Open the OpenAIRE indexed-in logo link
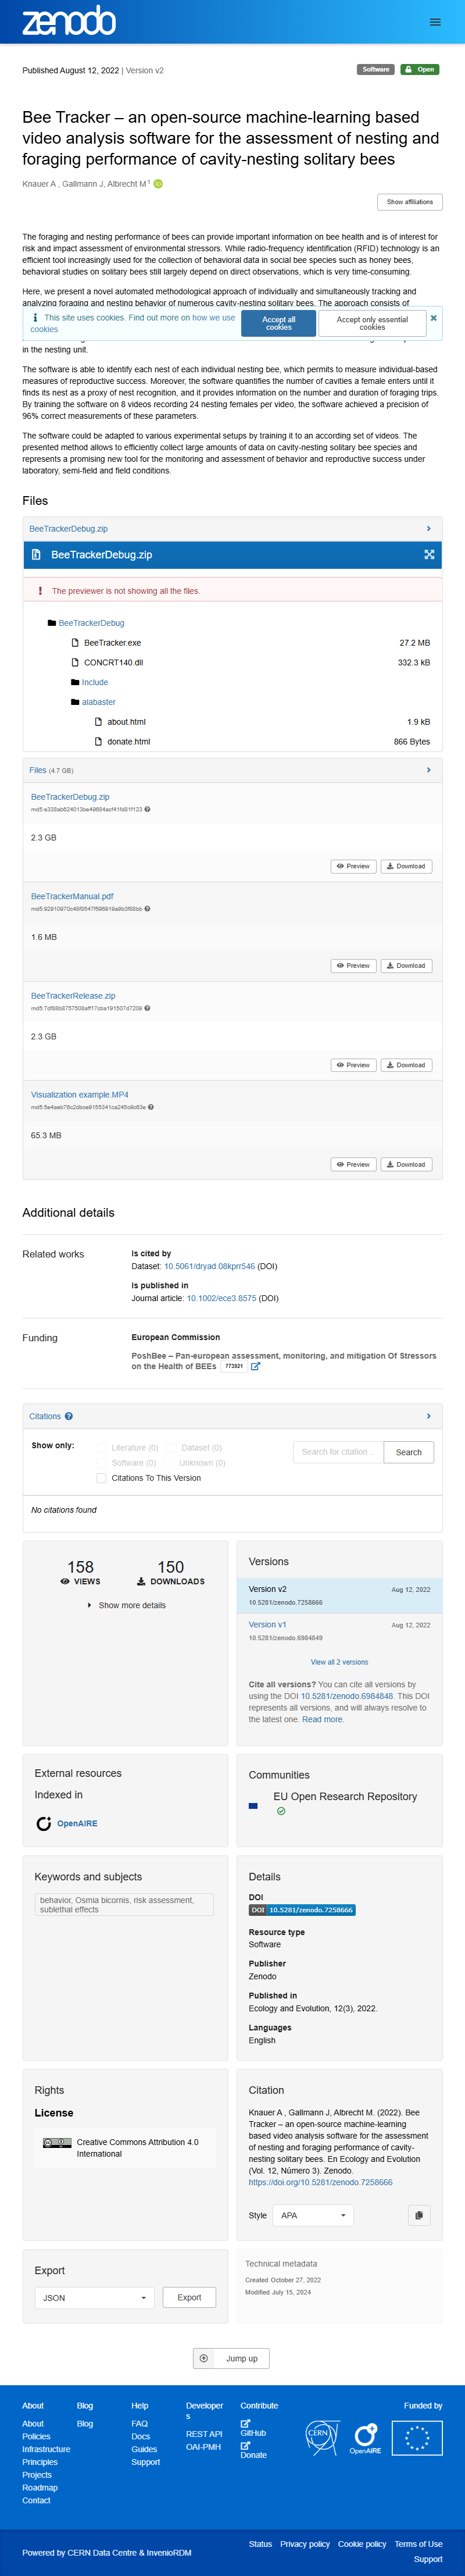This screenshot has width=465, height=2576. (67, 1823)
